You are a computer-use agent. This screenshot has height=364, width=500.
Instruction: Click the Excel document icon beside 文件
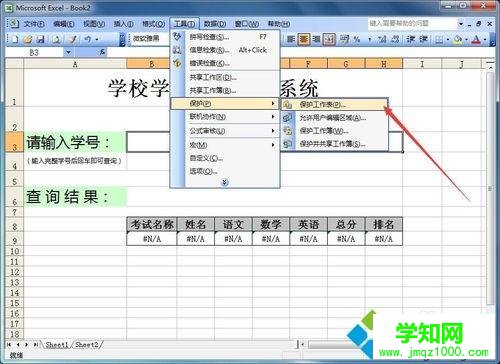[13, 23]
